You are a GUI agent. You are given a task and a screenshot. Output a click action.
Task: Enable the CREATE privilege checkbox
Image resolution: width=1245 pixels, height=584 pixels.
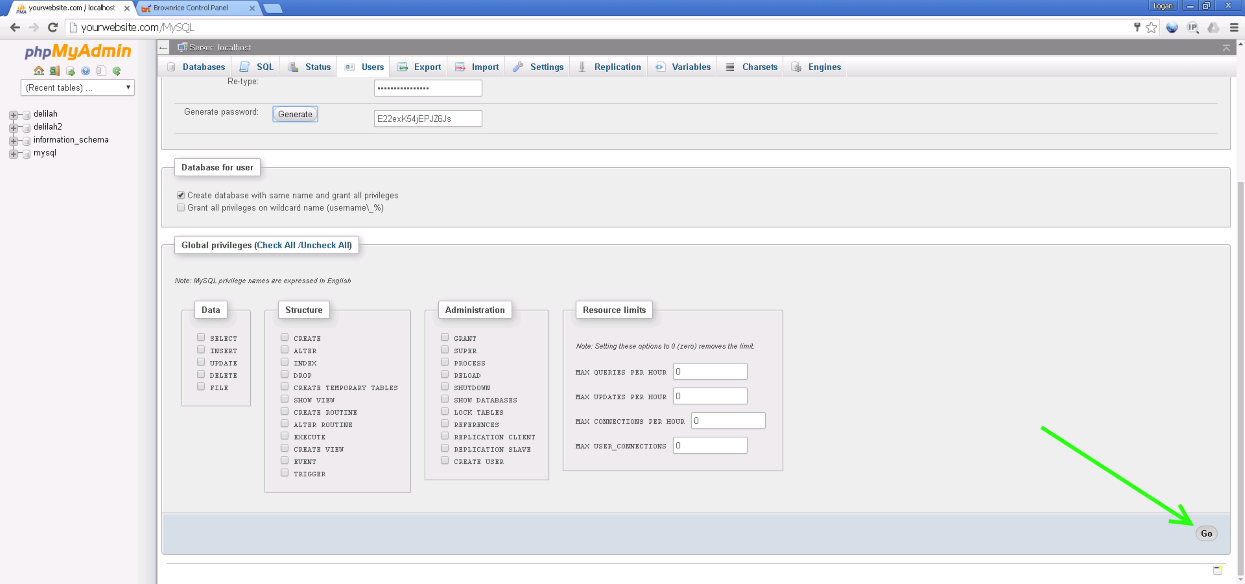coord(285,338)
